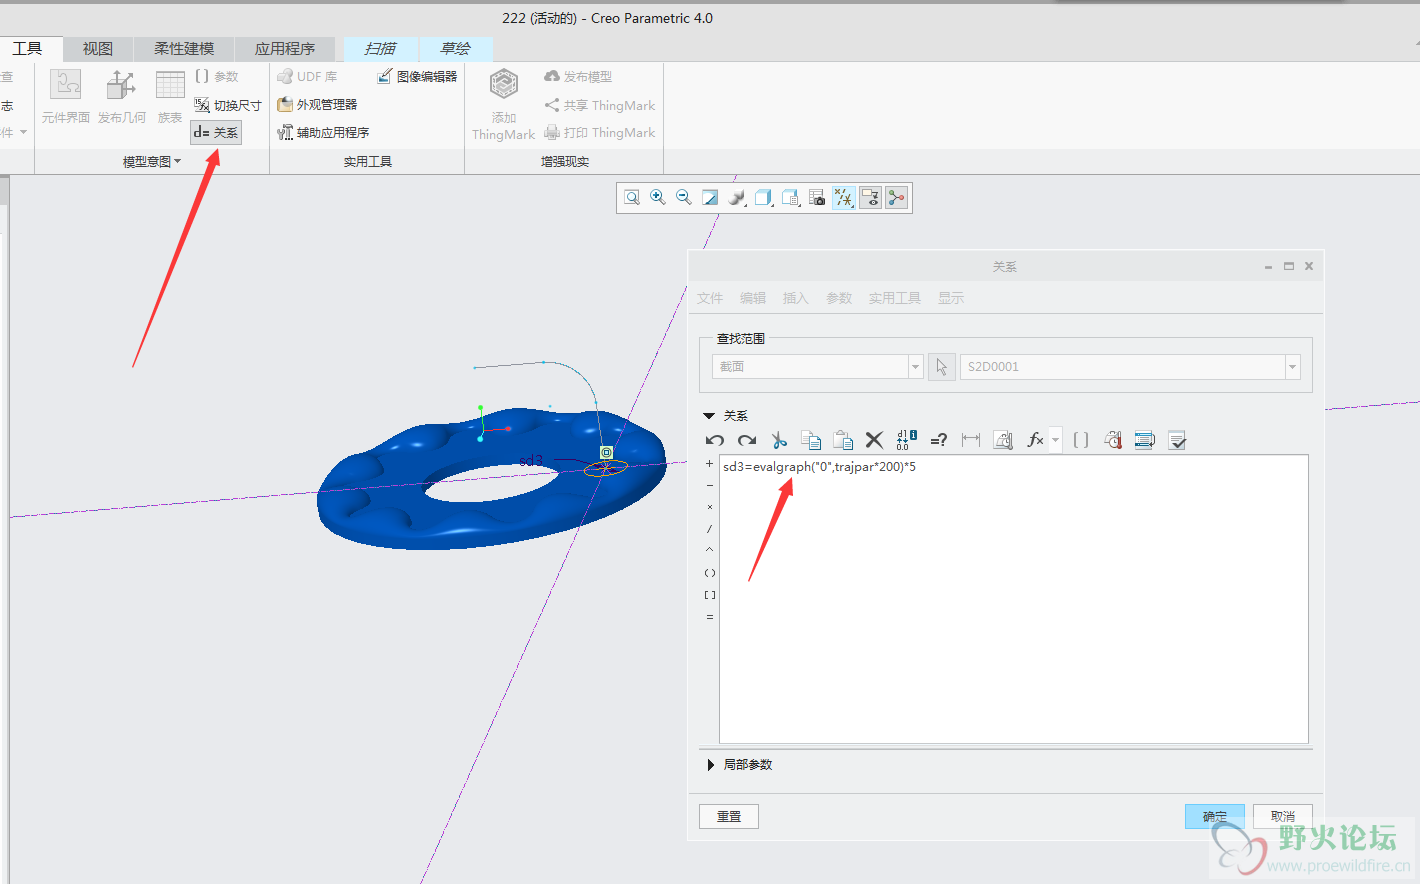Screen dimensions: 1420x884
Task: Insert square brackets [ ] from side column
Action: (710, 595)
